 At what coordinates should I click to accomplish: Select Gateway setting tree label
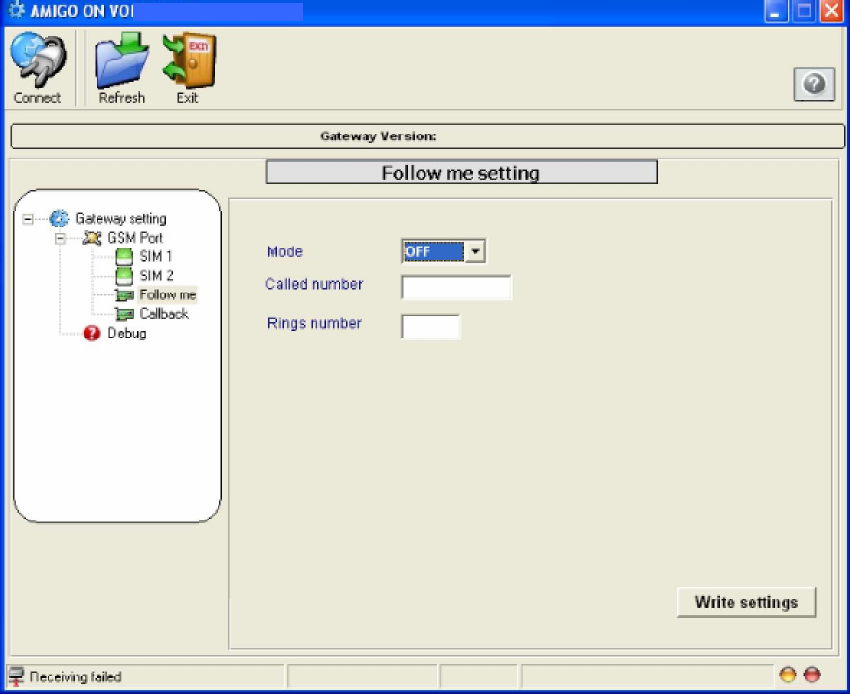[x=121, y=219]
